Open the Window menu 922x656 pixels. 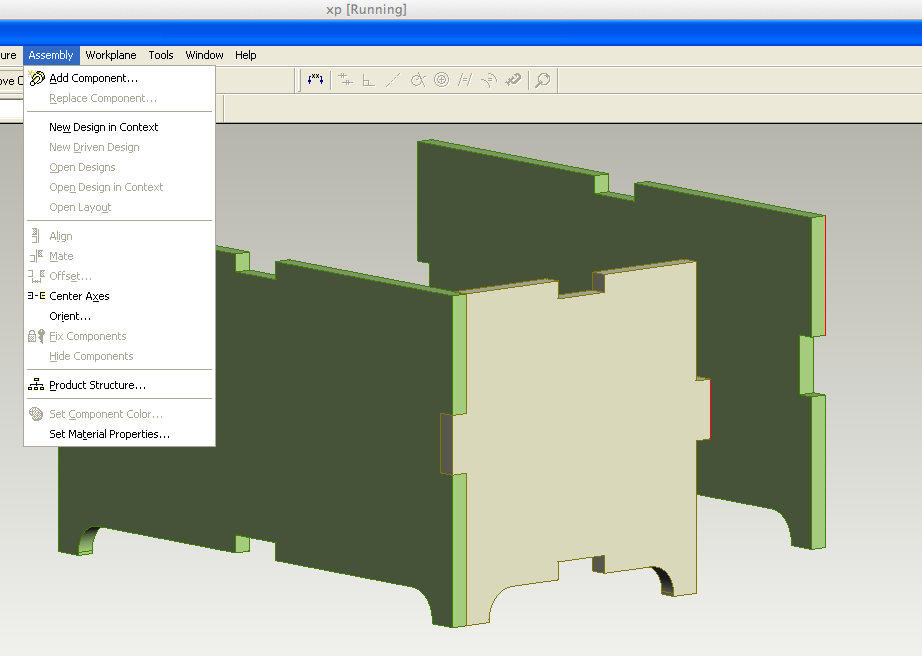coord(204,55)
